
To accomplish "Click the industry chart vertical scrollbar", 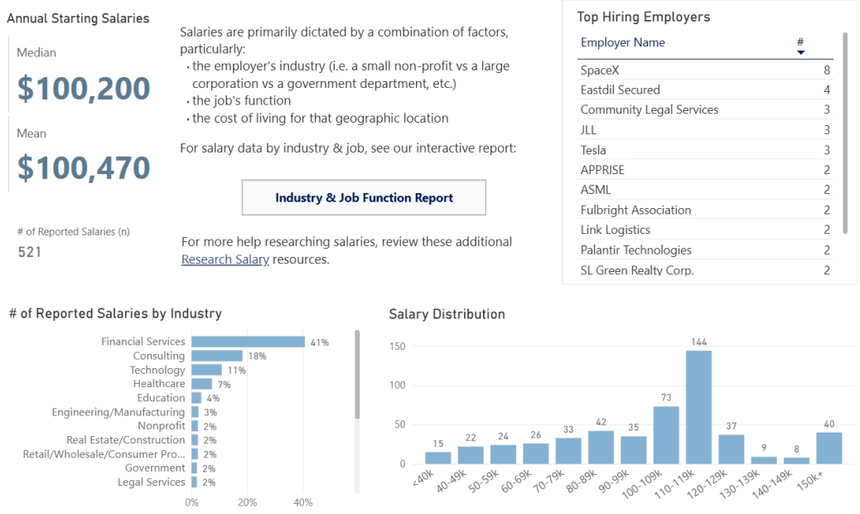I will [x=357, y=375].
